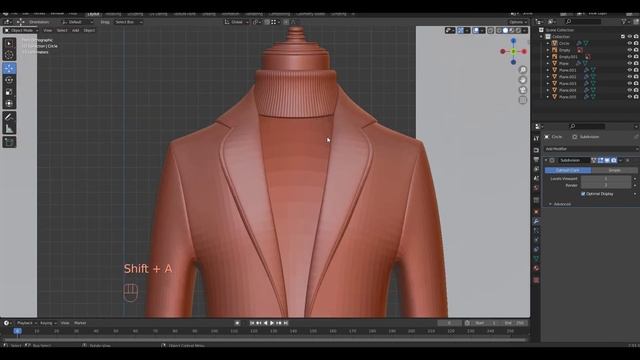
Task: Open the timeline Playback menu
Action: click(25, 323)
